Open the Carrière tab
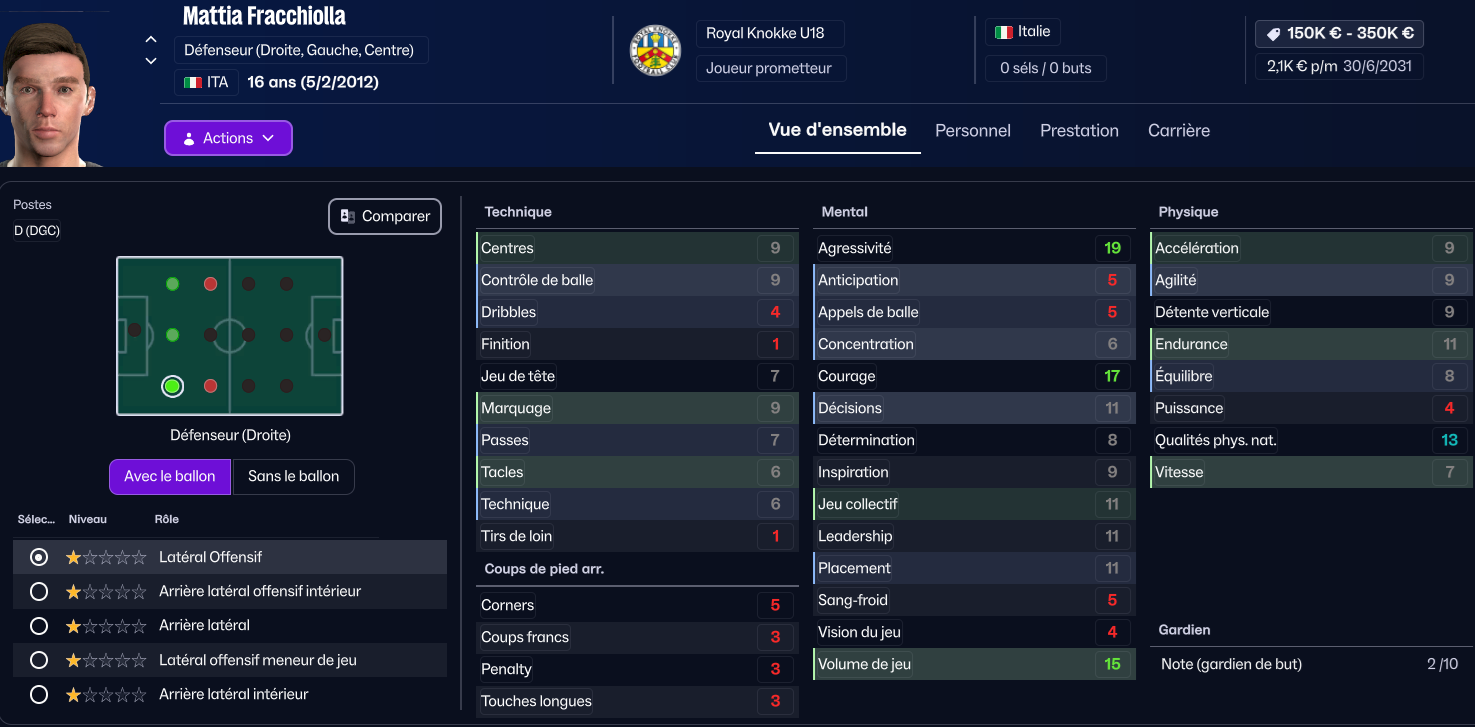This screenshot has width=1475, height=727. coord(1178,131)
